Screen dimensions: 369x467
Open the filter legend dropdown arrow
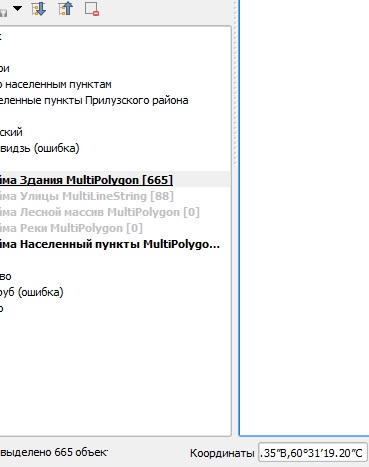[17, 8]
